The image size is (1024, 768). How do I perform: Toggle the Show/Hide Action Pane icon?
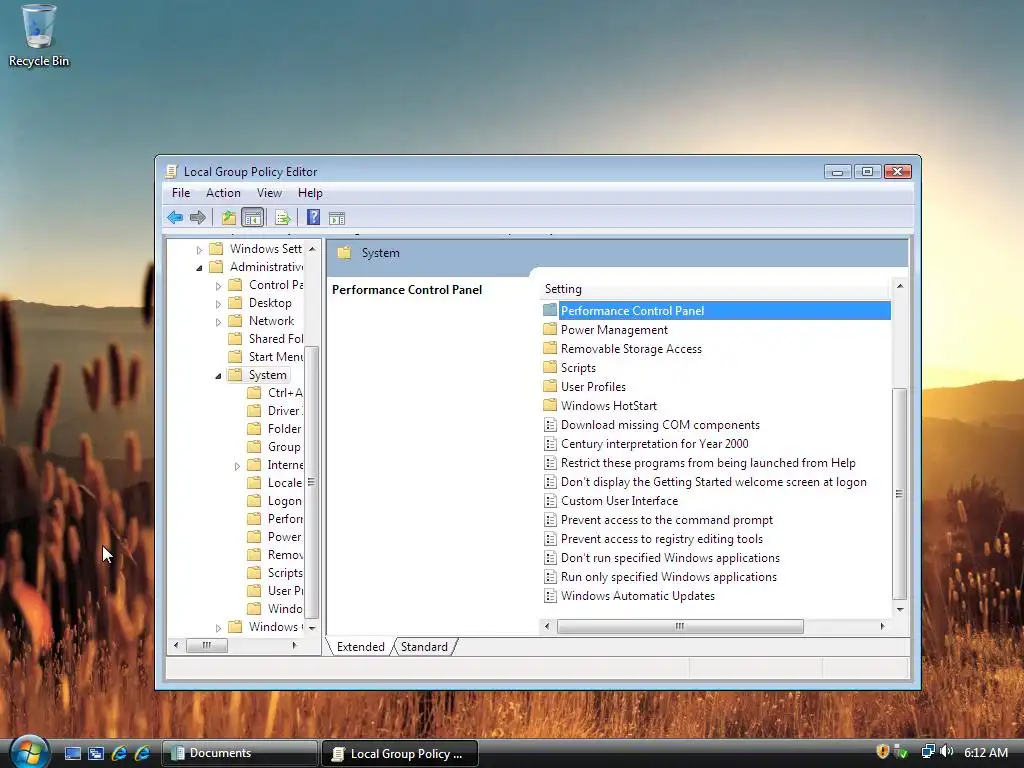coord(337,218)
